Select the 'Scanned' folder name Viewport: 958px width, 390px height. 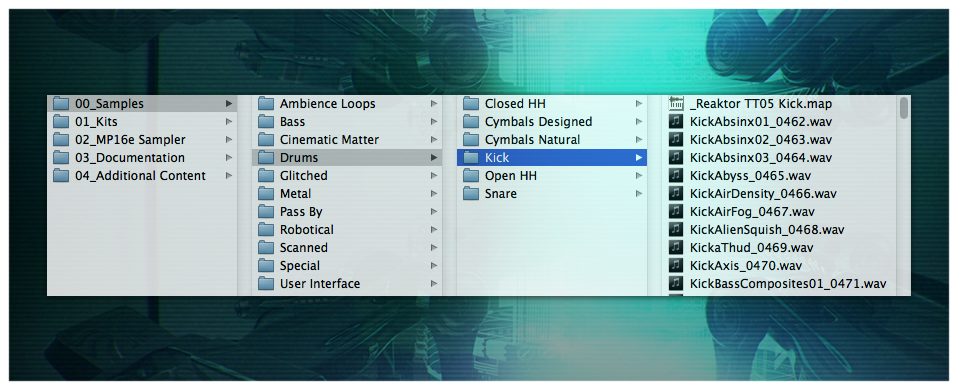[x=304, y=248]
